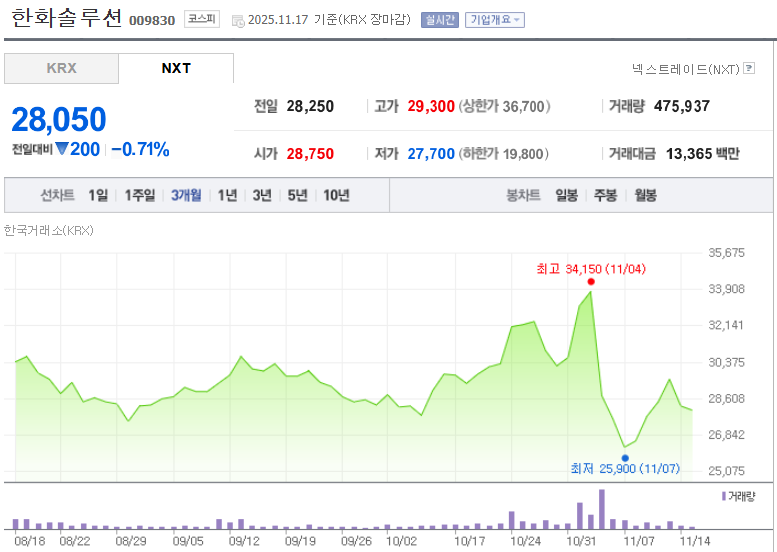Click the opening price 28,750
777x552 pixels.
pyautogui.click(x=310, y=154)
